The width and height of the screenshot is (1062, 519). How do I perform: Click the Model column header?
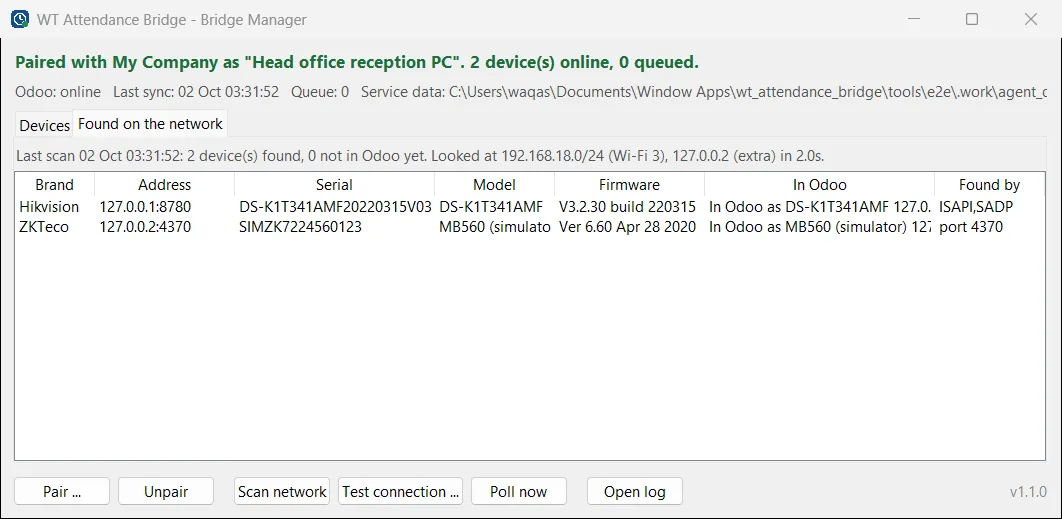point(494,184)
